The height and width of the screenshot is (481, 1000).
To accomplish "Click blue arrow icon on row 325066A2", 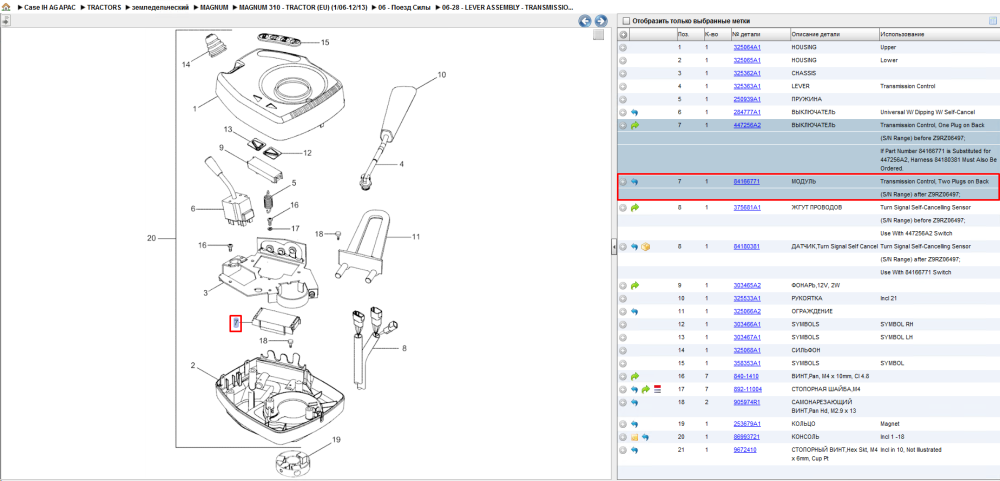I will 635,311.
